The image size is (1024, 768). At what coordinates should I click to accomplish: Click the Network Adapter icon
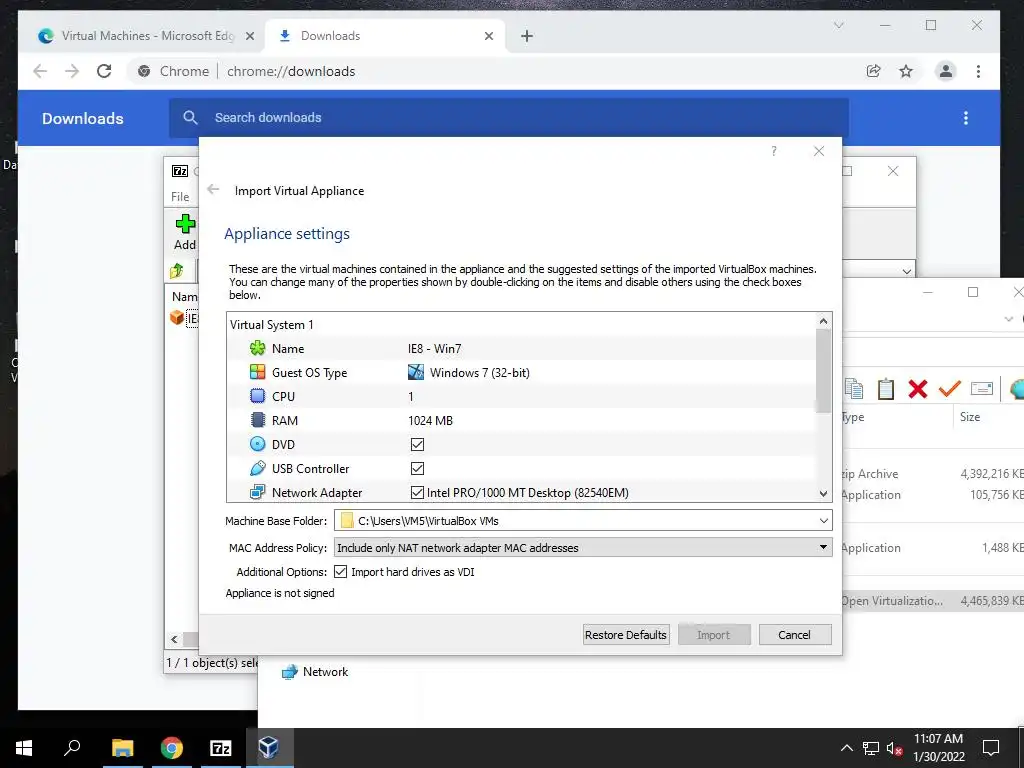click(257, 492)
